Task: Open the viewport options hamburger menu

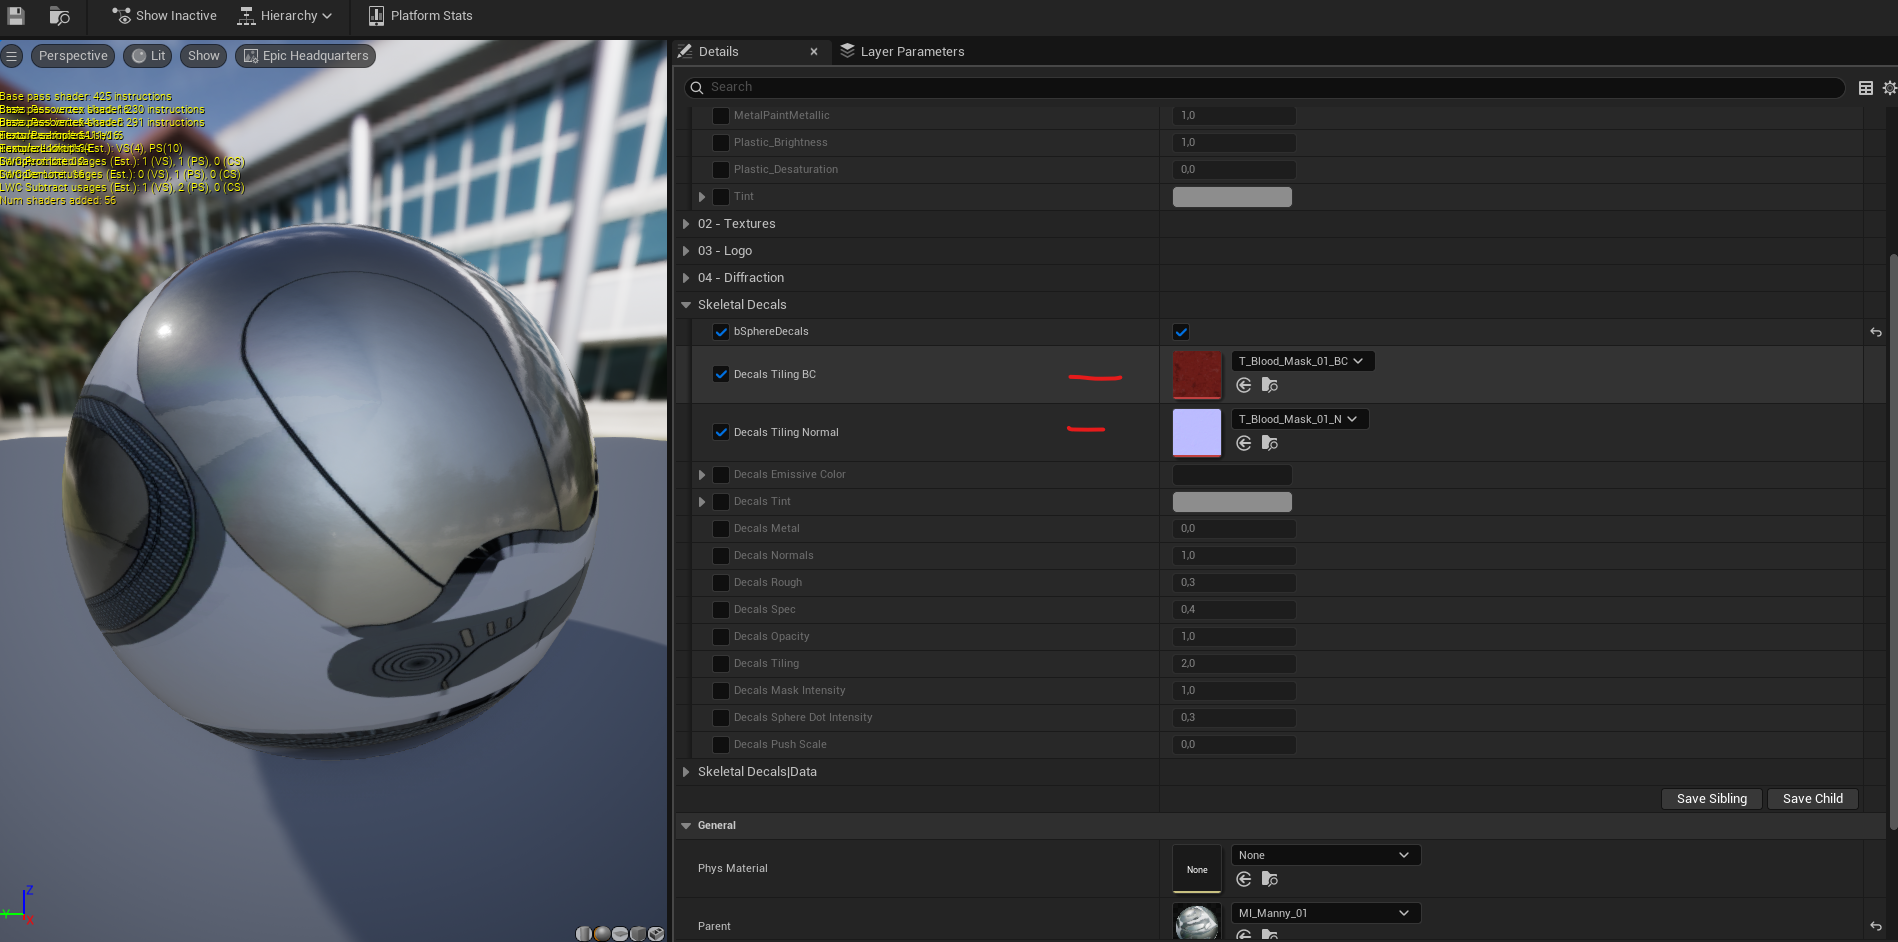Action: 12,56
